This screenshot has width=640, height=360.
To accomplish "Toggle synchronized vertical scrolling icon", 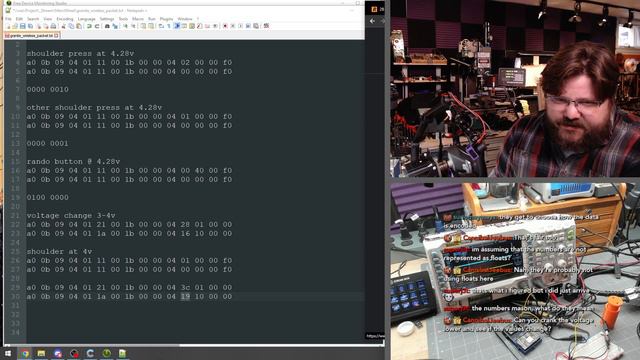I will 143,26.
